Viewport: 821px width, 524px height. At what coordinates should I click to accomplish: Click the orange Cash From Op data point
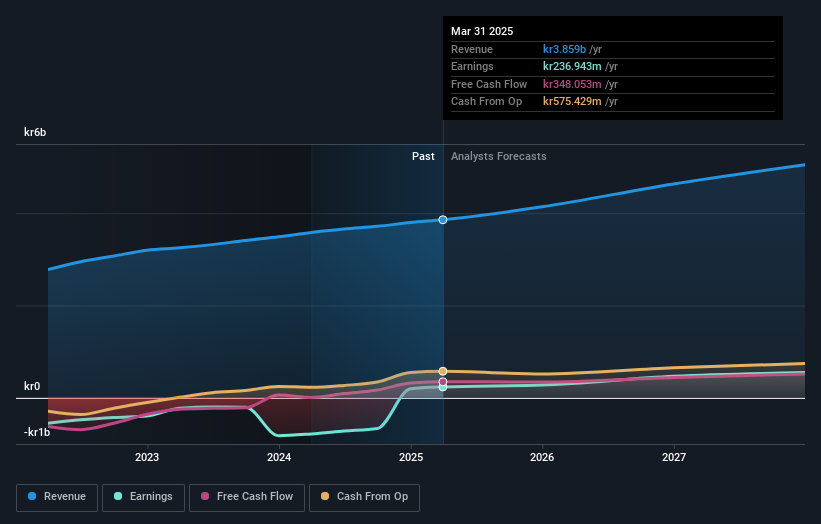(443, 371)
